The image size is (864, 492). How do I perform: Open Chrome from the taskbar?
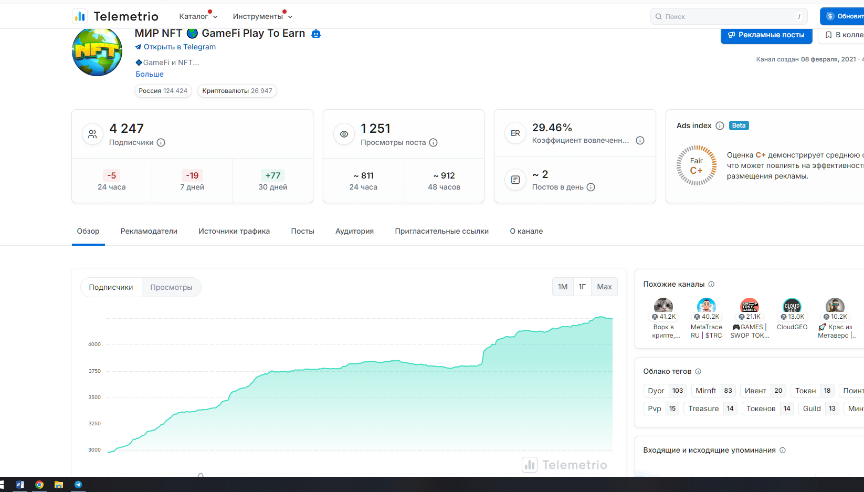[39, 484]
